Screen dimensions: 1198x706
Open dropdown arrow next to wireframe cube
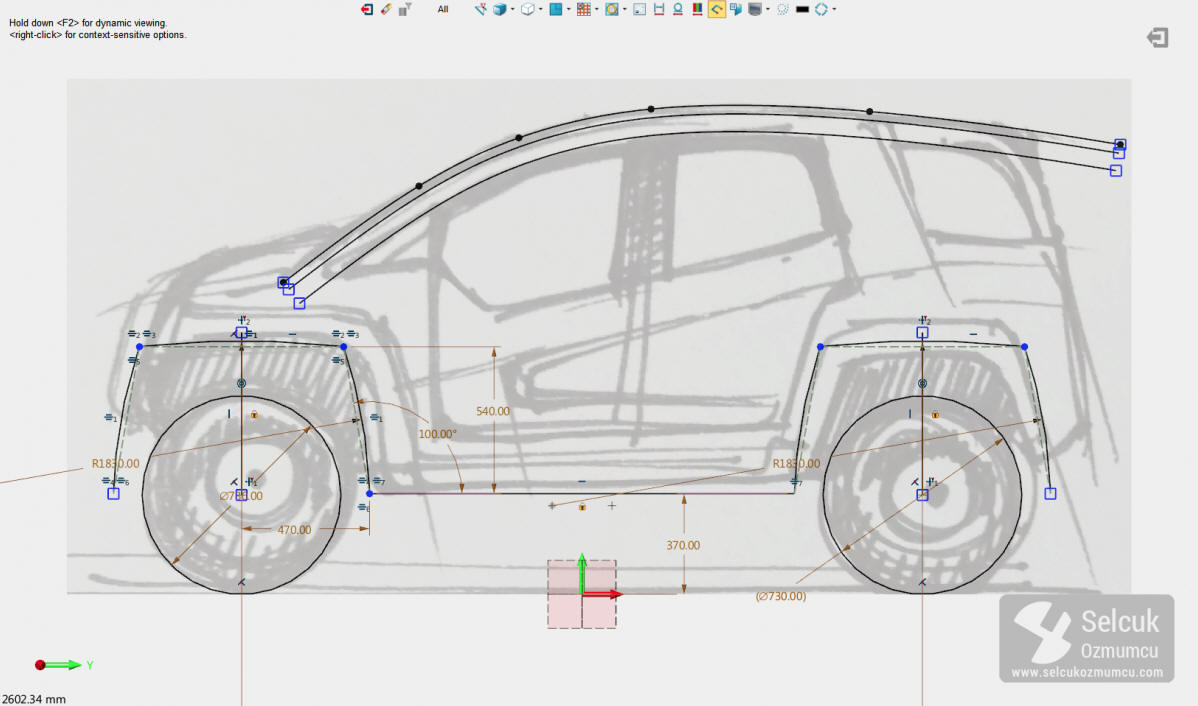coord(540,9)
